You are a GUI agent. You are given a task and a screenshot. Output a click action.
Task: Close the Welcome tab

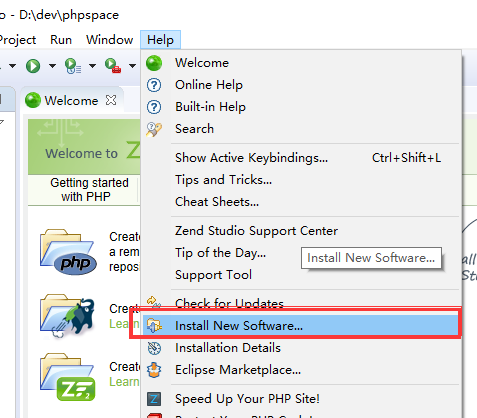[x=111, y=100]
